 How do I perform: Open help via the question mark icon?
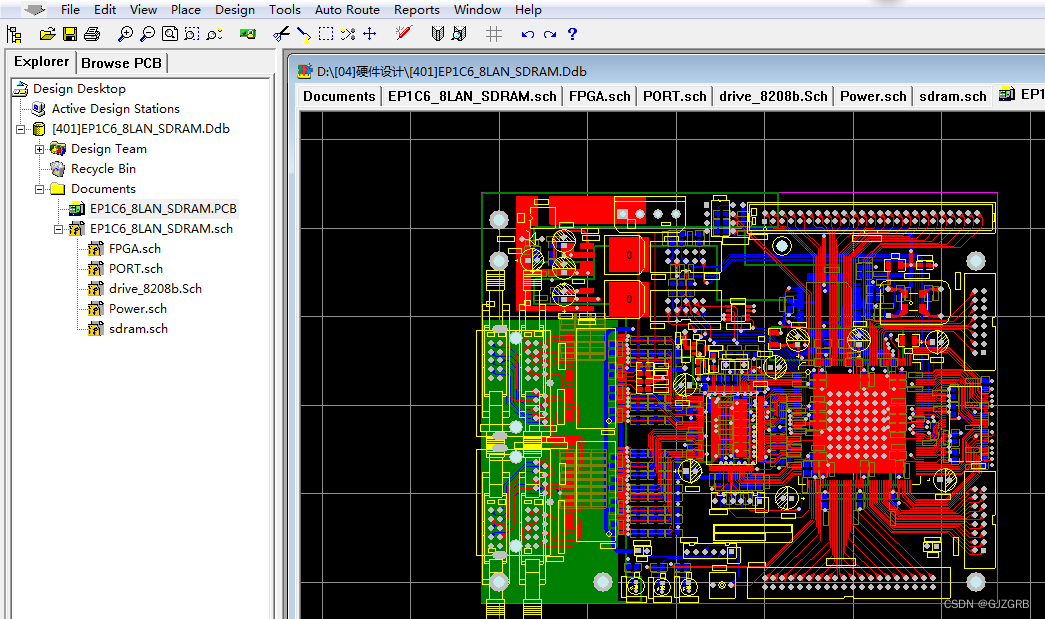click(571, 33)
